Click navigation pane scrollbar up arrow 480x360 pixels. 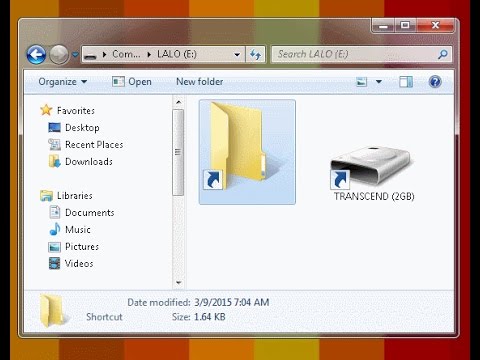point(178,102)
